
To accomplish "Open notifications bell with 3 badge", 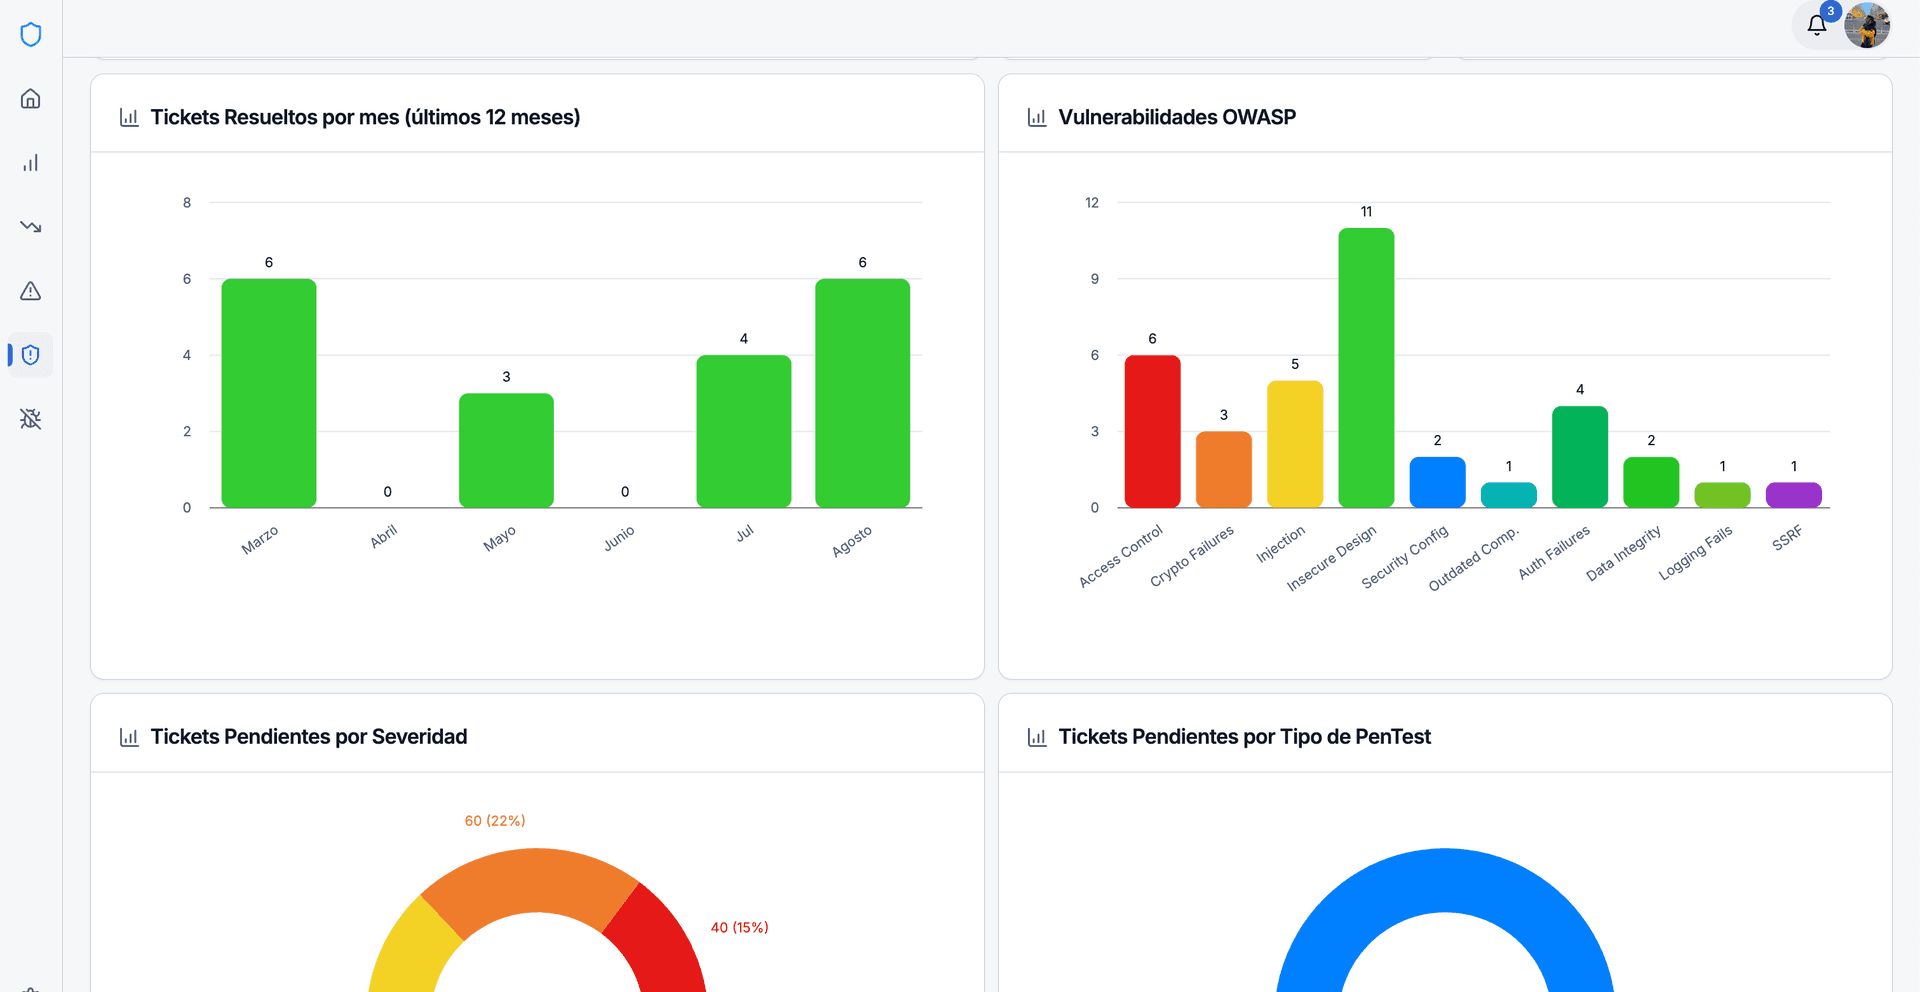I will pos(1817,25).
